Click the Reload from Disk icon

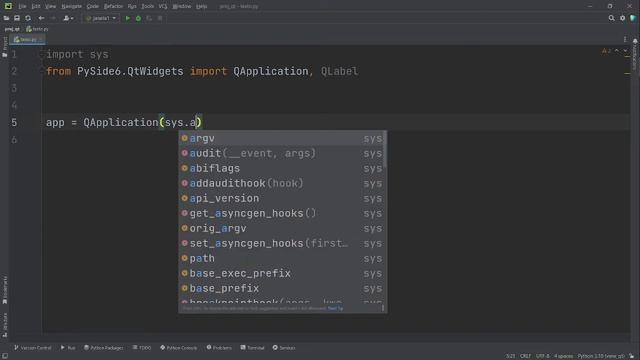[28, 18]
